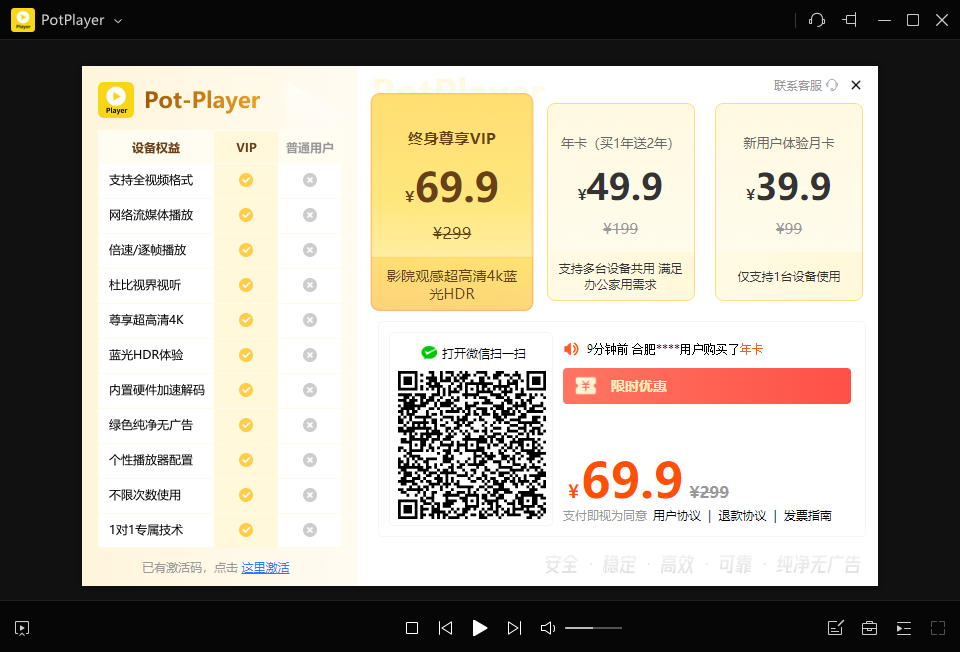This screenshot has width=960, height=652.
Task: Click the VIP column header
Action: tap(246, 148)
